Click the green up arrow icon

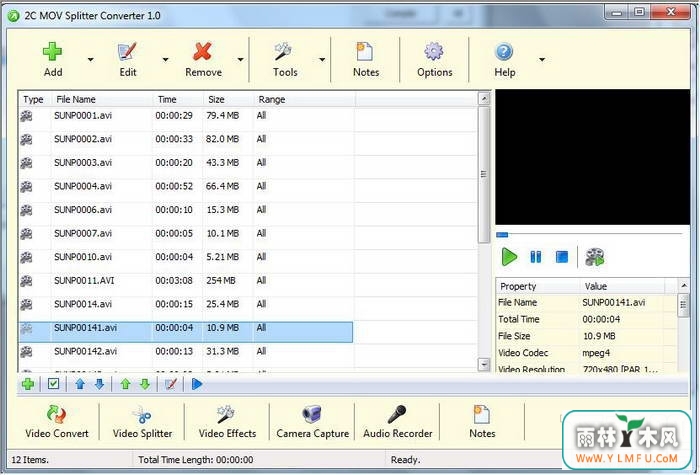125,384
